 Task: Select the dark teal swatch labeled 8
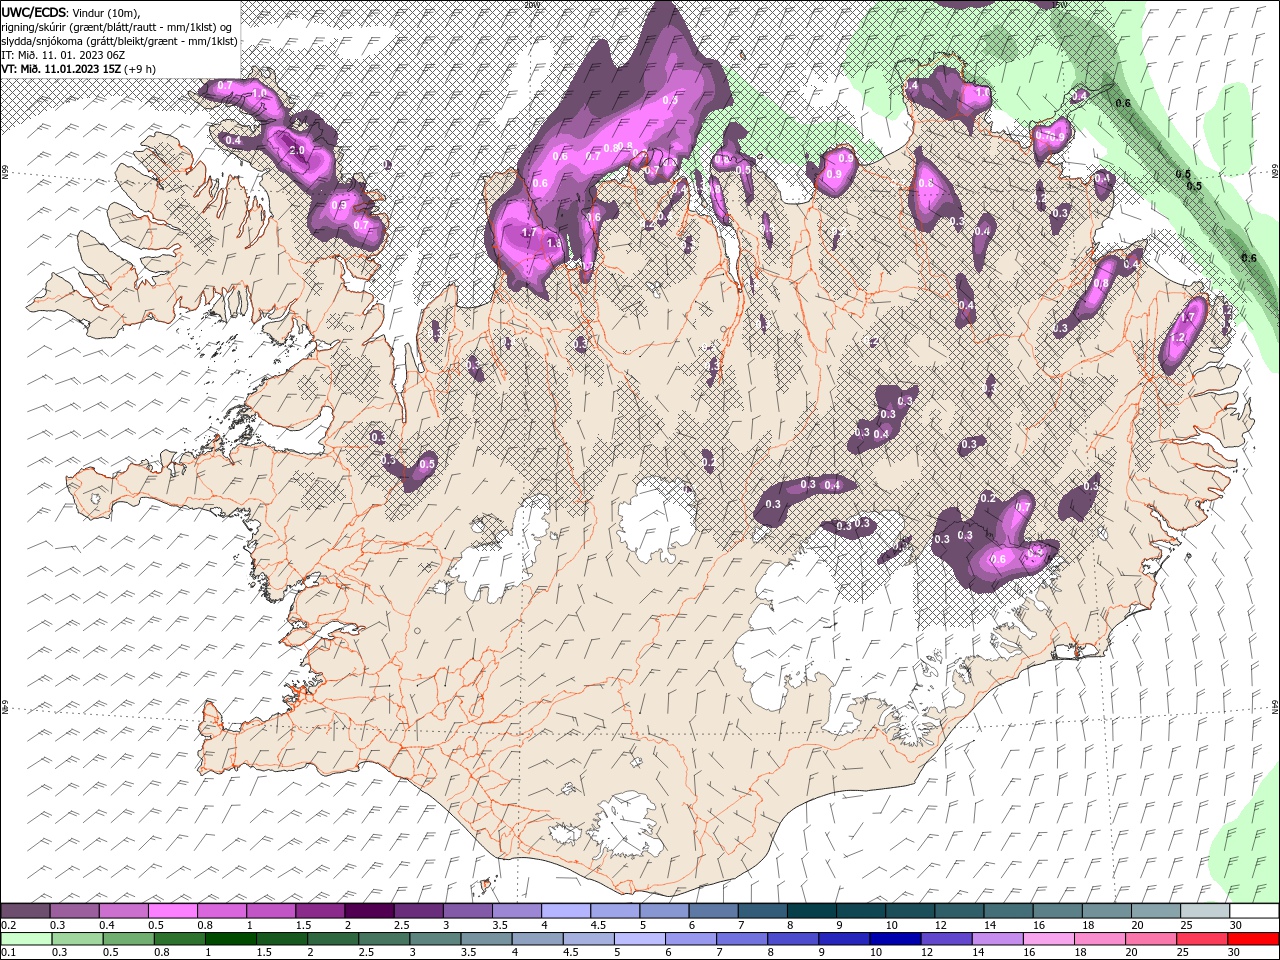tap(811, 911)
